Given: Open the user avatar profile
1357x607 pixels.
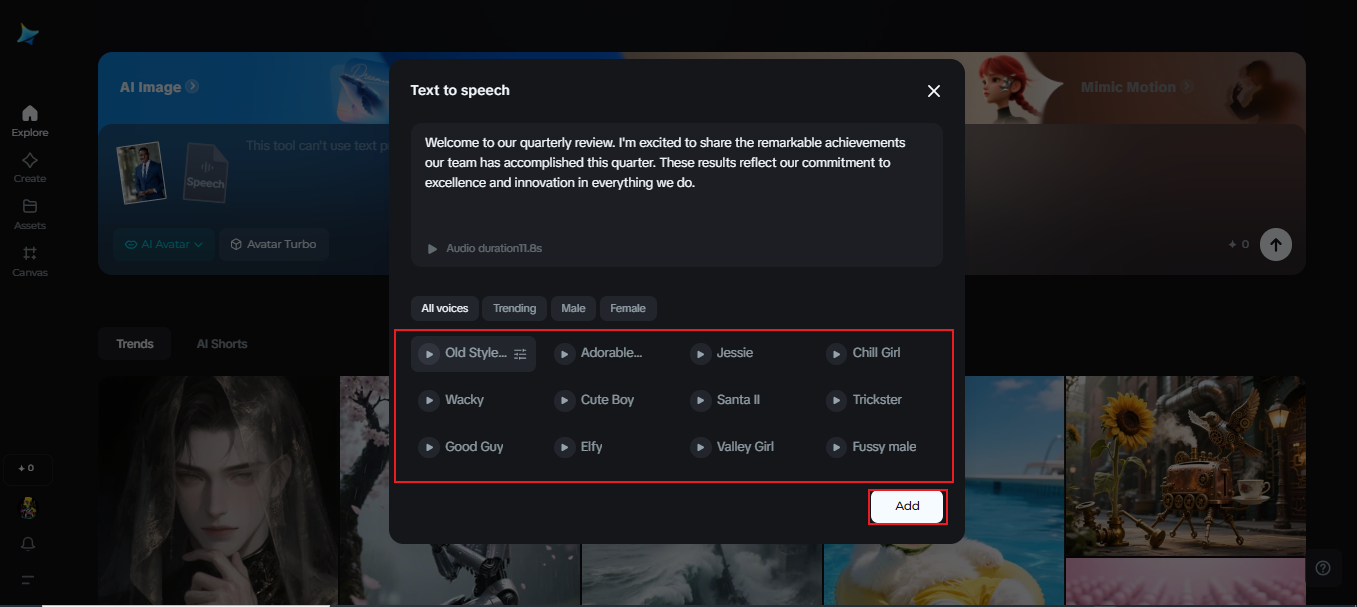Looking at the screenshot, I should [x=28, y=508].
